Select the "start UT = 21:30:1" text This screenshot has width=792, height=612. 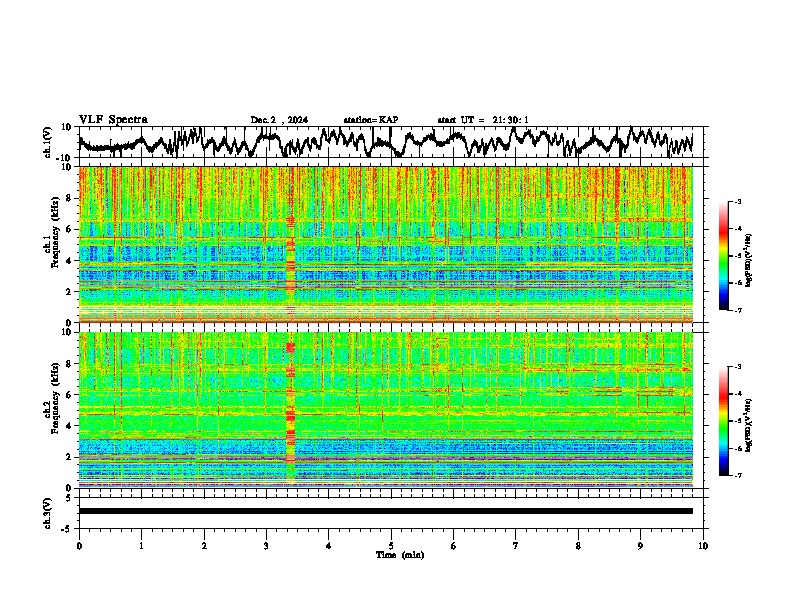coord(483,120)
